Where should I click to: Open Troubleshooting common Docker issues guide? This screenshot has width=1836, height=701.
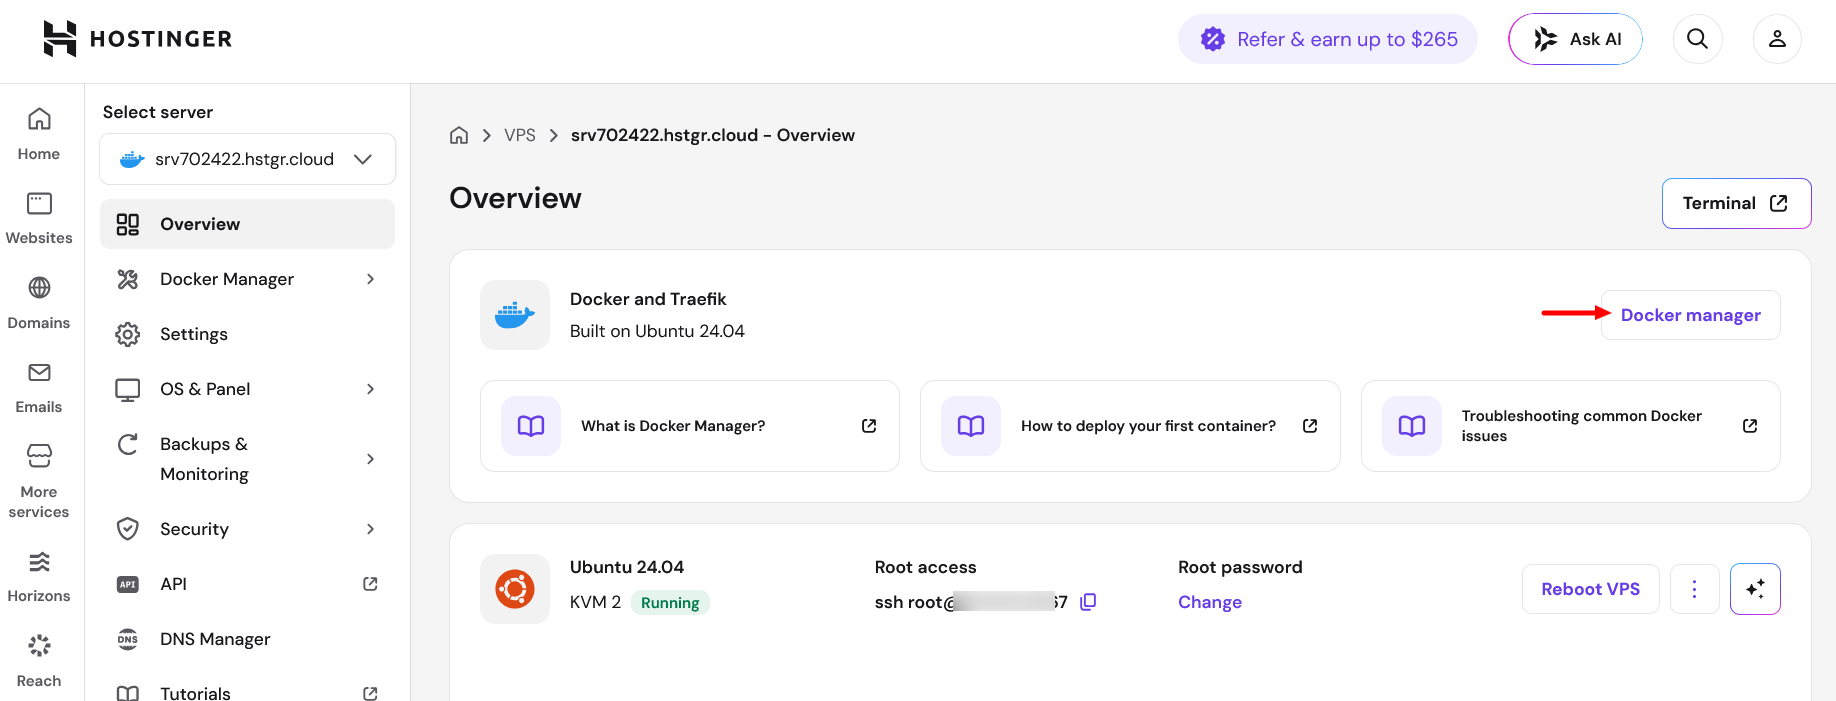(x=1570, y=426)
